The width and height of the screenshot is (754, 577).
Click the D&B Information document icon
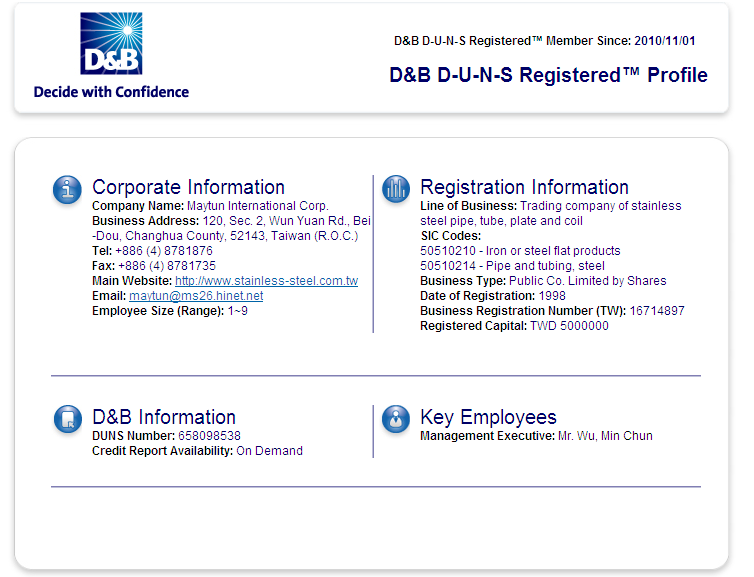[x=68, y=419]
